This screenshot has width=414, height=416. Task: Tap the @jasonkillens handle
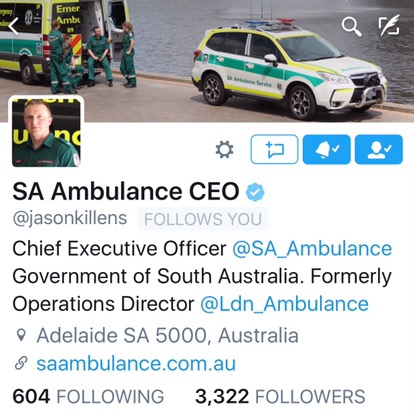click(70, 219)
